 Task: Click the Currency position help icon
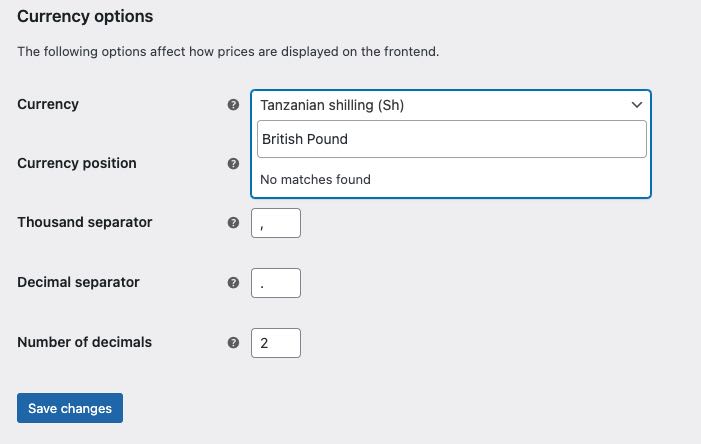point(233,163)
